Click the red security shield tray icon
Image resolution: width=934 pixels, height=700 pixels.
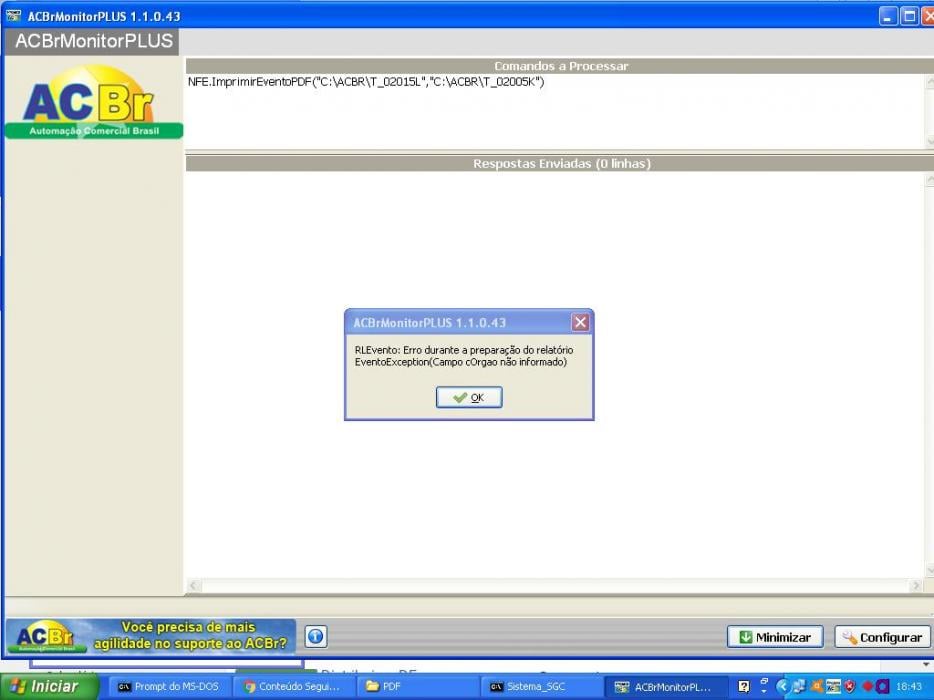(849, 686)
